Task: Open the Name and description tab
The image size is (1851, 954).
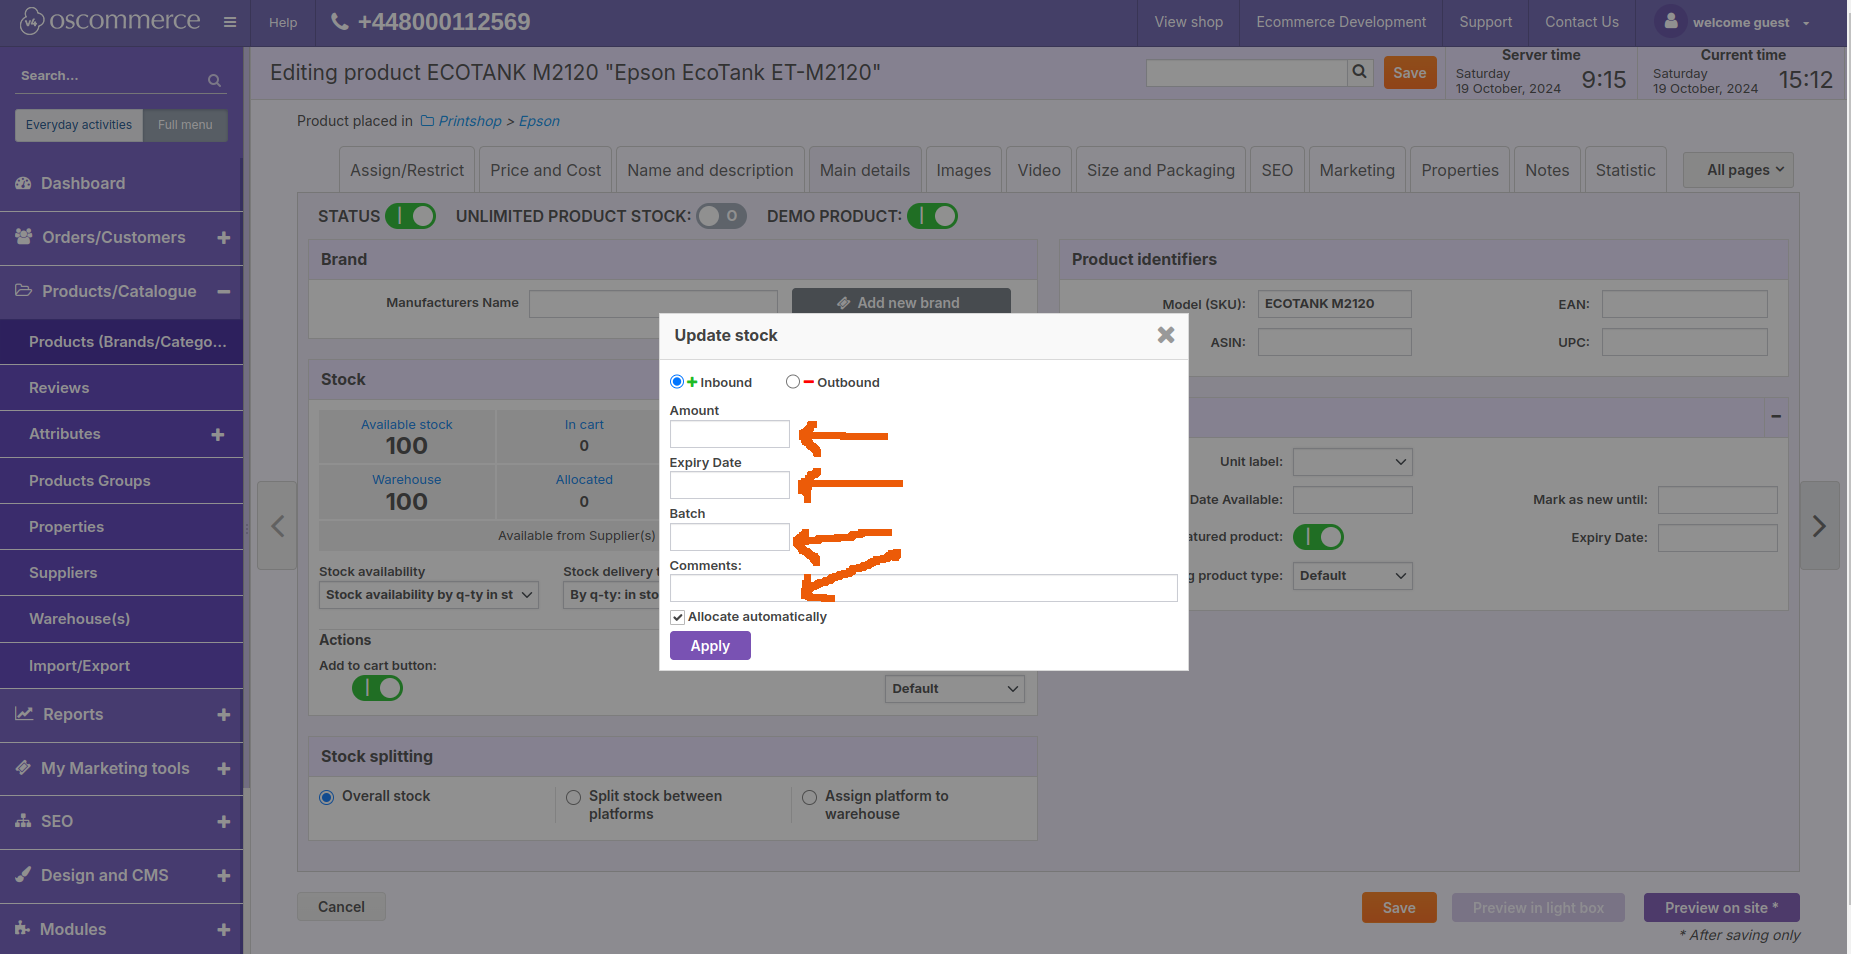Action: coord(710,170)
